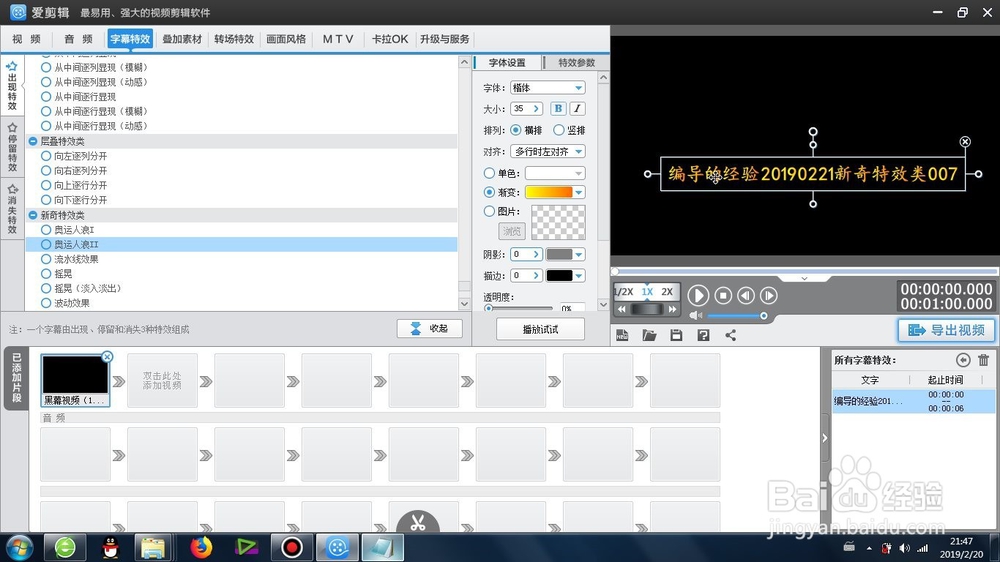Click the 播放试试 preview button
The image size is (1000, 562).
pyautogui.click(x=540, y=329)
